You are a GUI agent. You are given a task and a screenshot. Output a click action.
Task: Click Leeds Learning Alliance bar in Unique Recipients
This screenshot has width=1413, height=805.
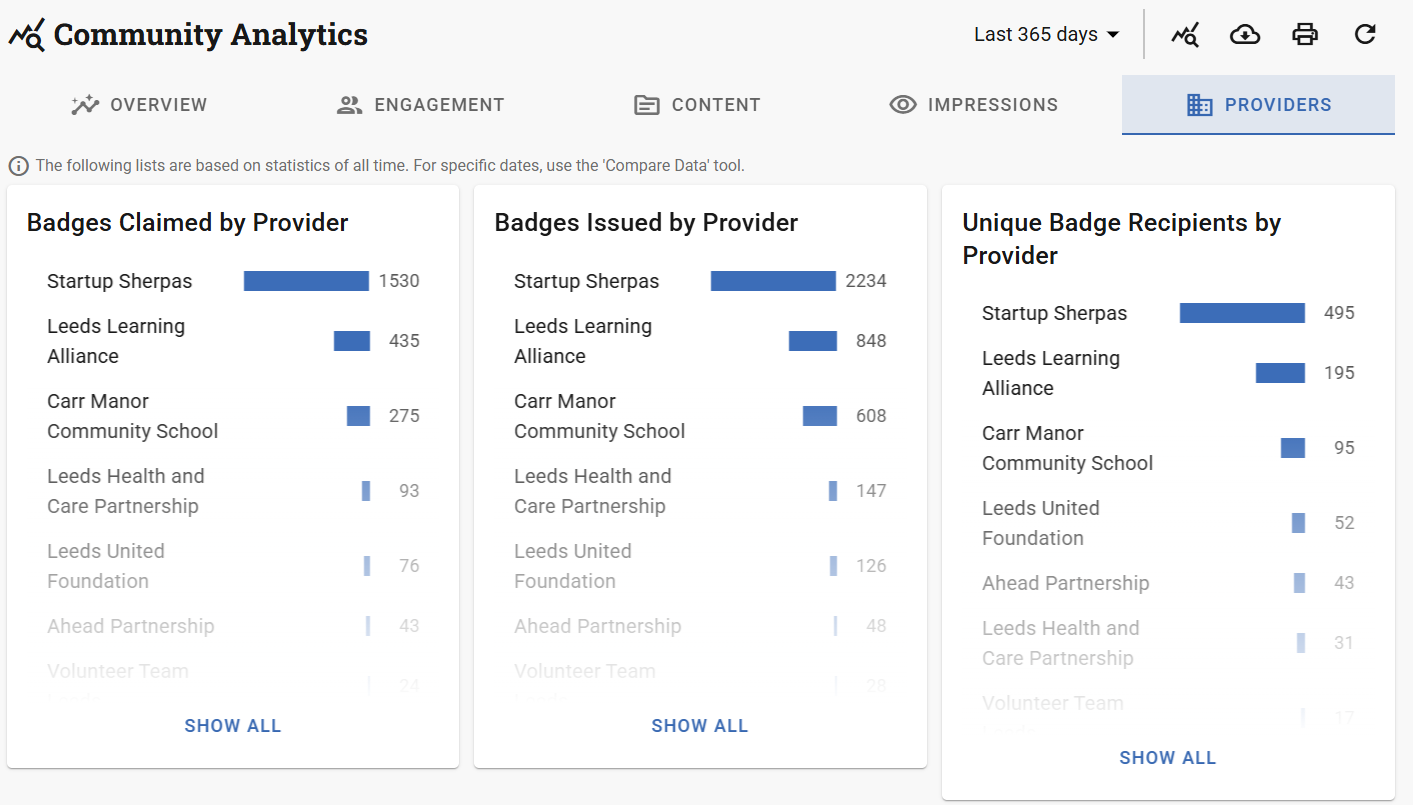tap(1280, 373)
